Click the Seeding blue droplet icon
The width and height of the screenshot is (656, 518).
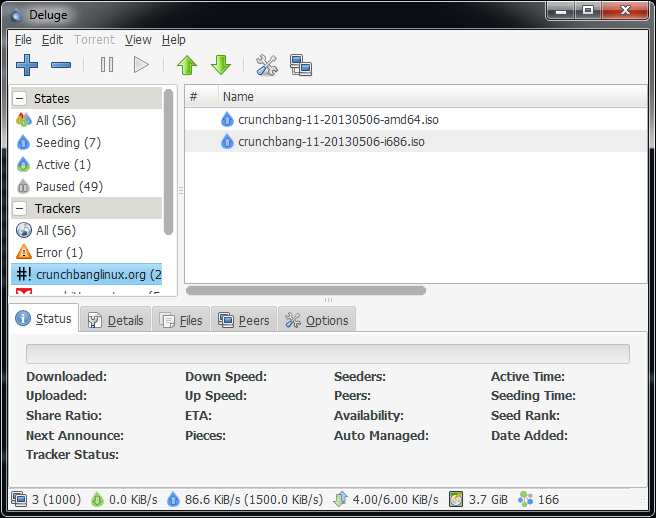click(23, 142)
